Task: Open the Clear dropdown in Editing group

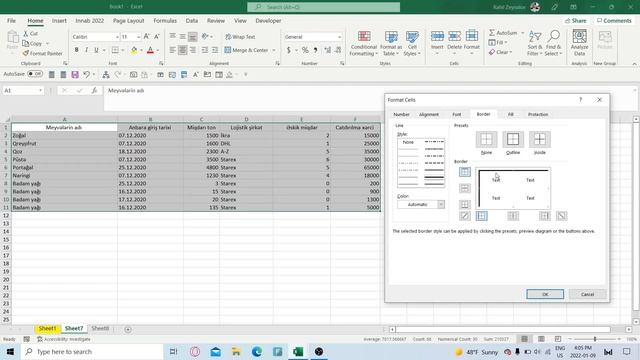Action: [500, 52]
